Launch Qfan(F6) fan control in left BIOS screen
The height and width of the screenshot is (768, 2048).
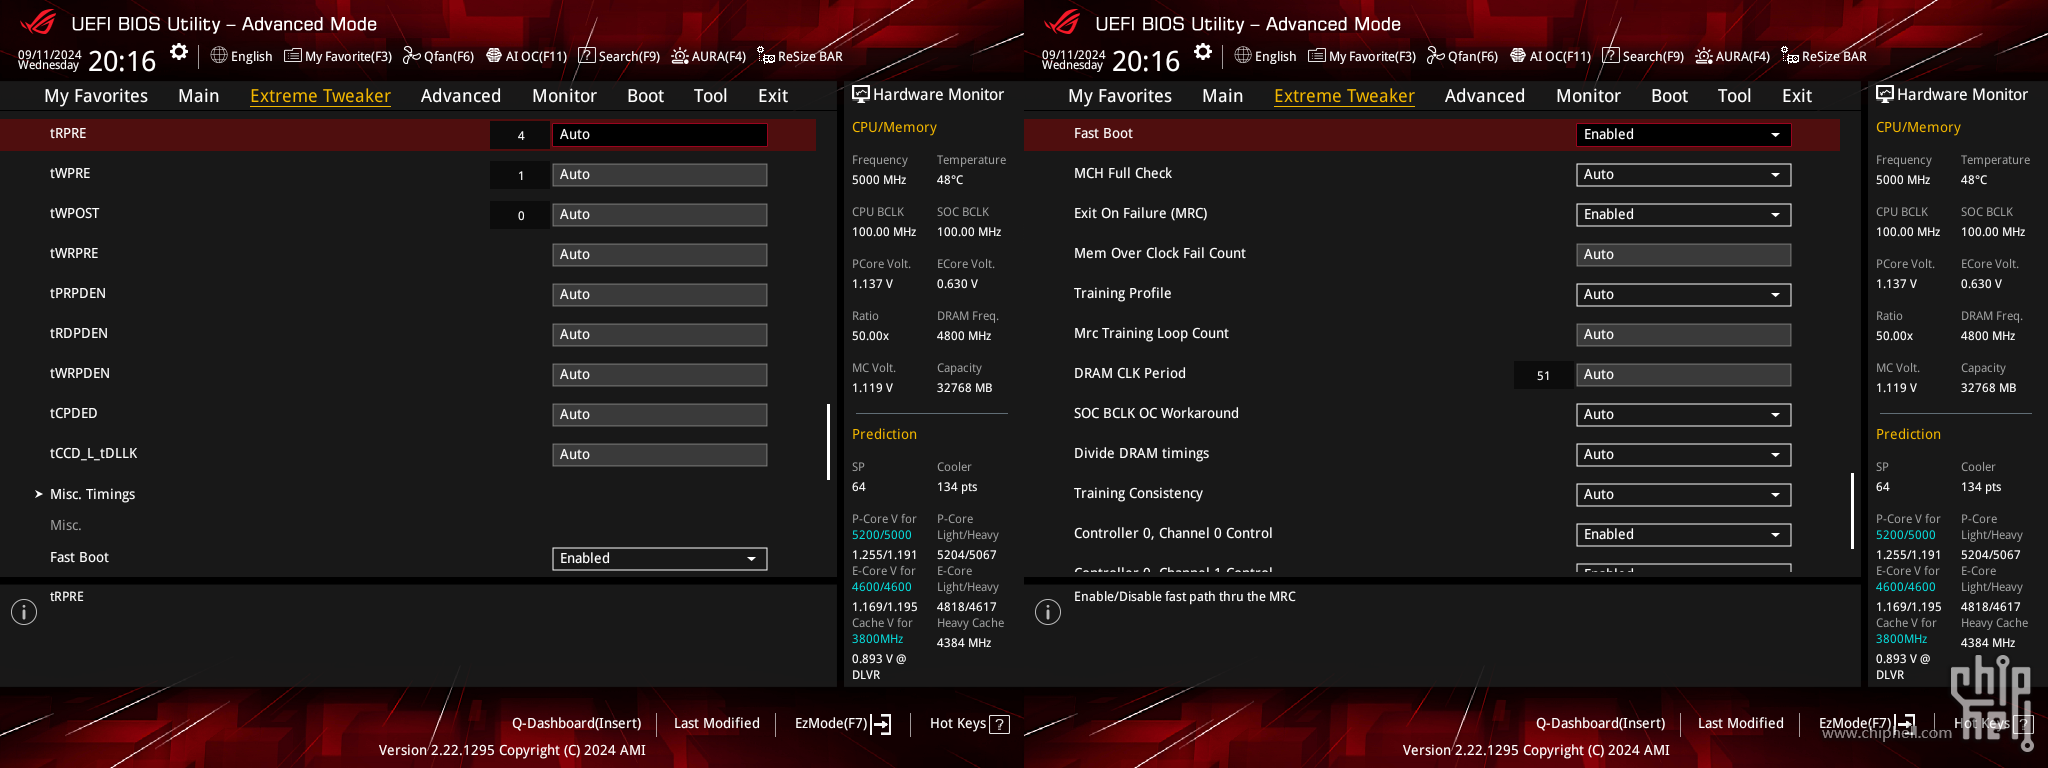pos(438,56)
